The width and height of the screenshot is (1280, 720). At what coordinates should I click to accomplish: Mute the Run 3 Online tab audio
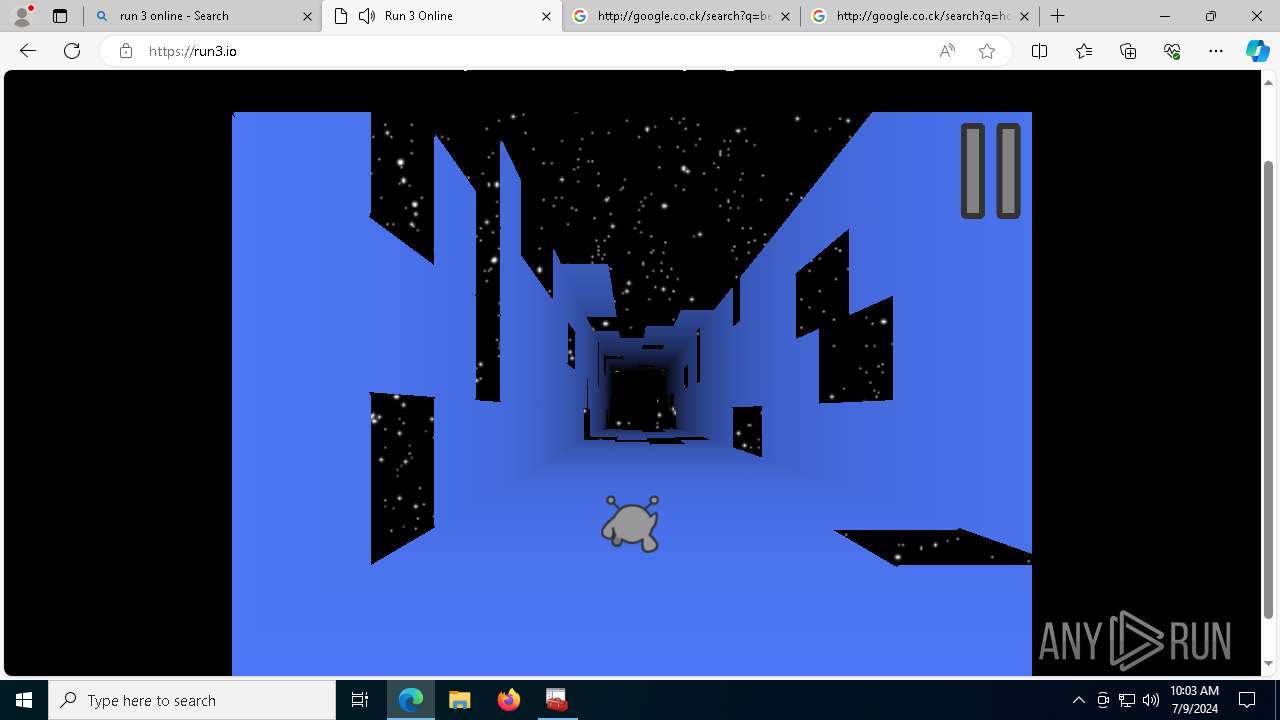tap(367, 16)
